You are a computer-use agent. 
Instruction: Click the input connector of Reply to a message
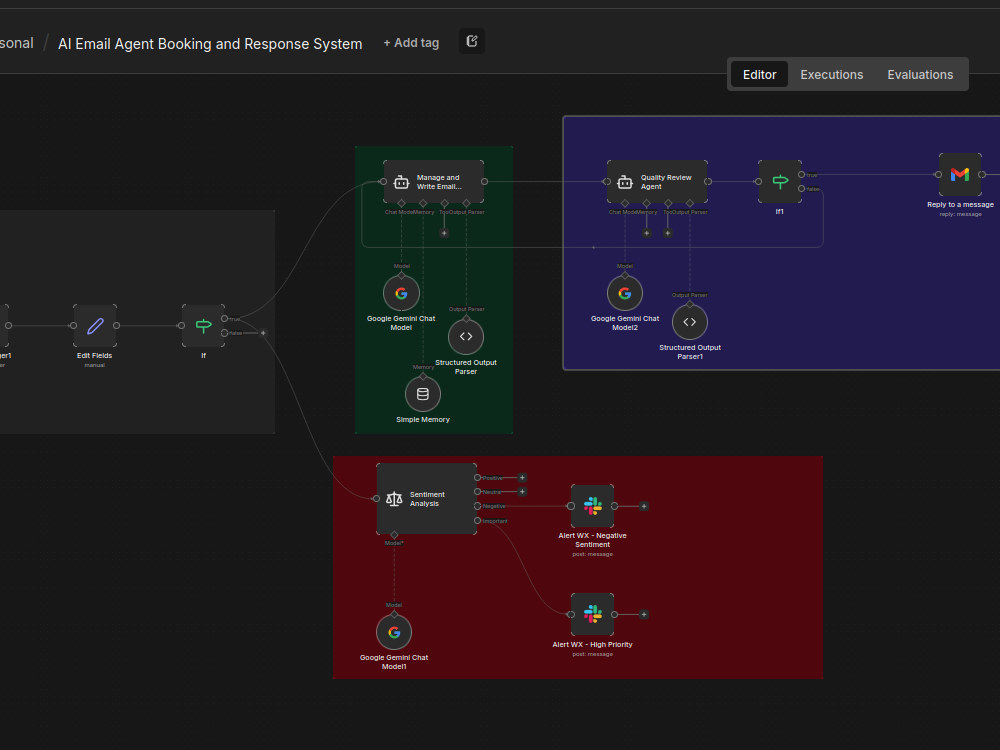(938, 175)
